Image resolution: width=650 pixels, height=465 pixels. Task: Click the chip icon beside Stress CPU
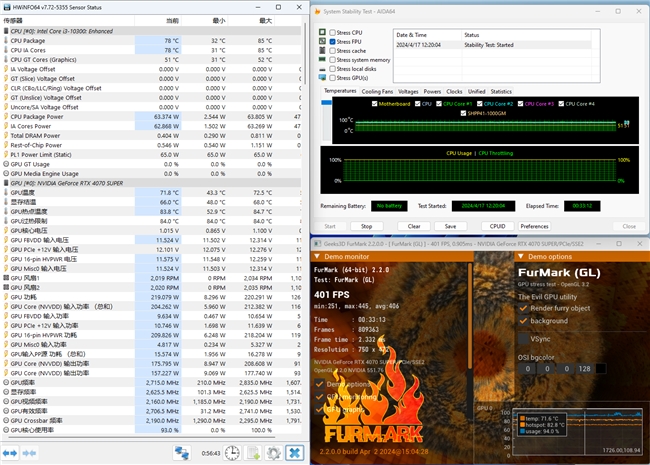[x=322, y=32]
